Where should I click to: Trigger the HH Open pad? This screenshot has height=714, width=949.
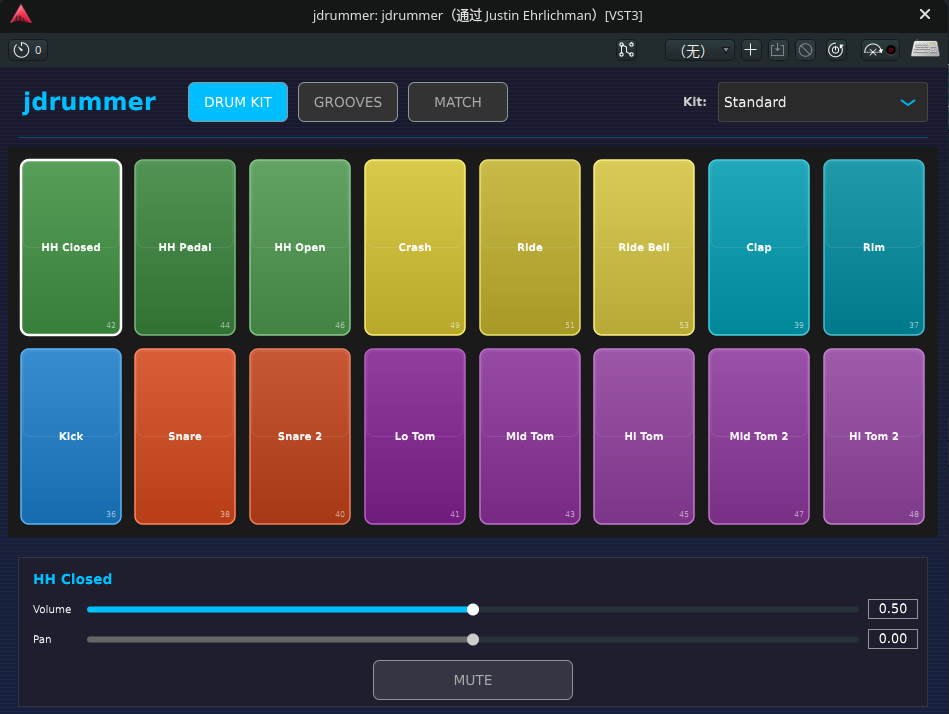click(x=300, y=247)
